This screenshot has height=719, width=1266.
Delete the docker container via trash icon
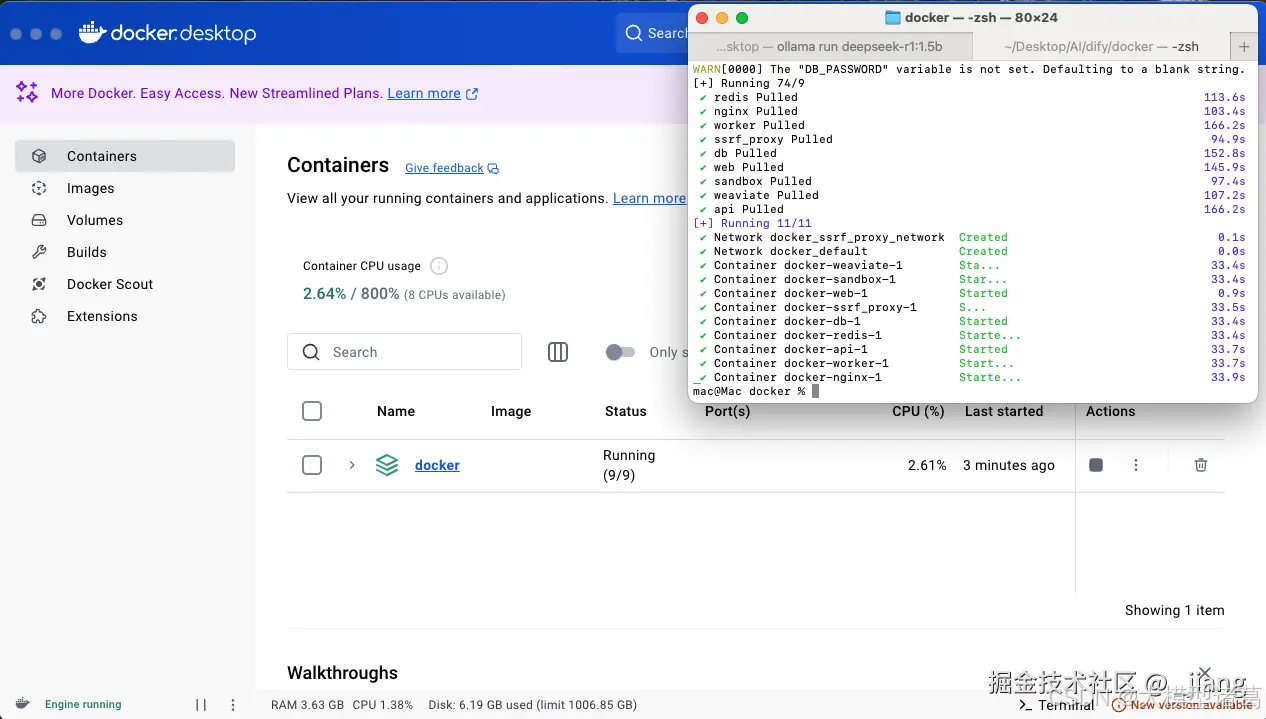click(x=1200, y=464)
